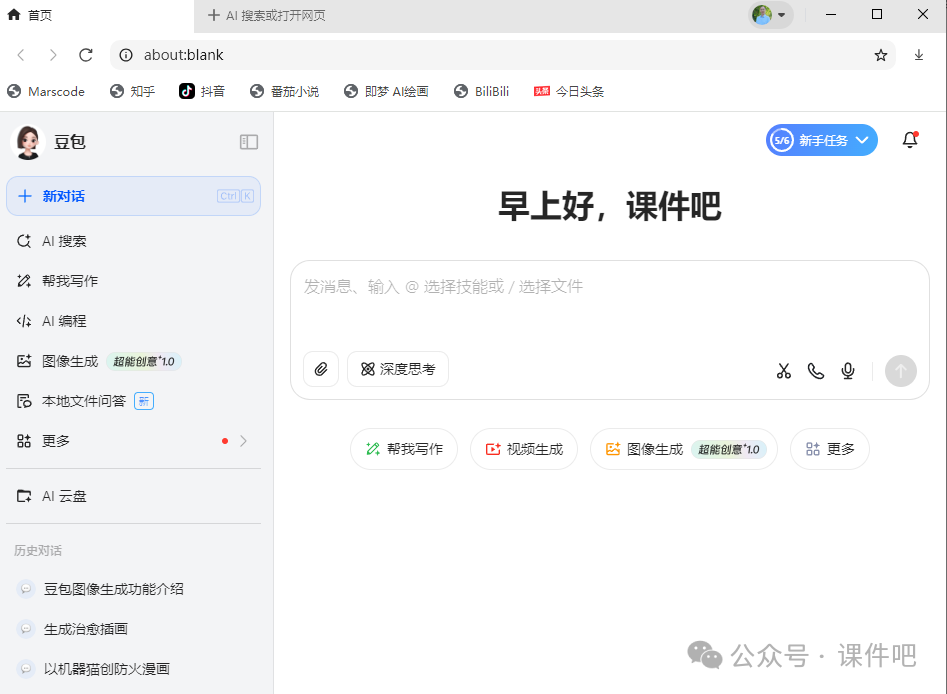Click the message input field
This screenshot has width=947, height=694.
coord(610,287)
